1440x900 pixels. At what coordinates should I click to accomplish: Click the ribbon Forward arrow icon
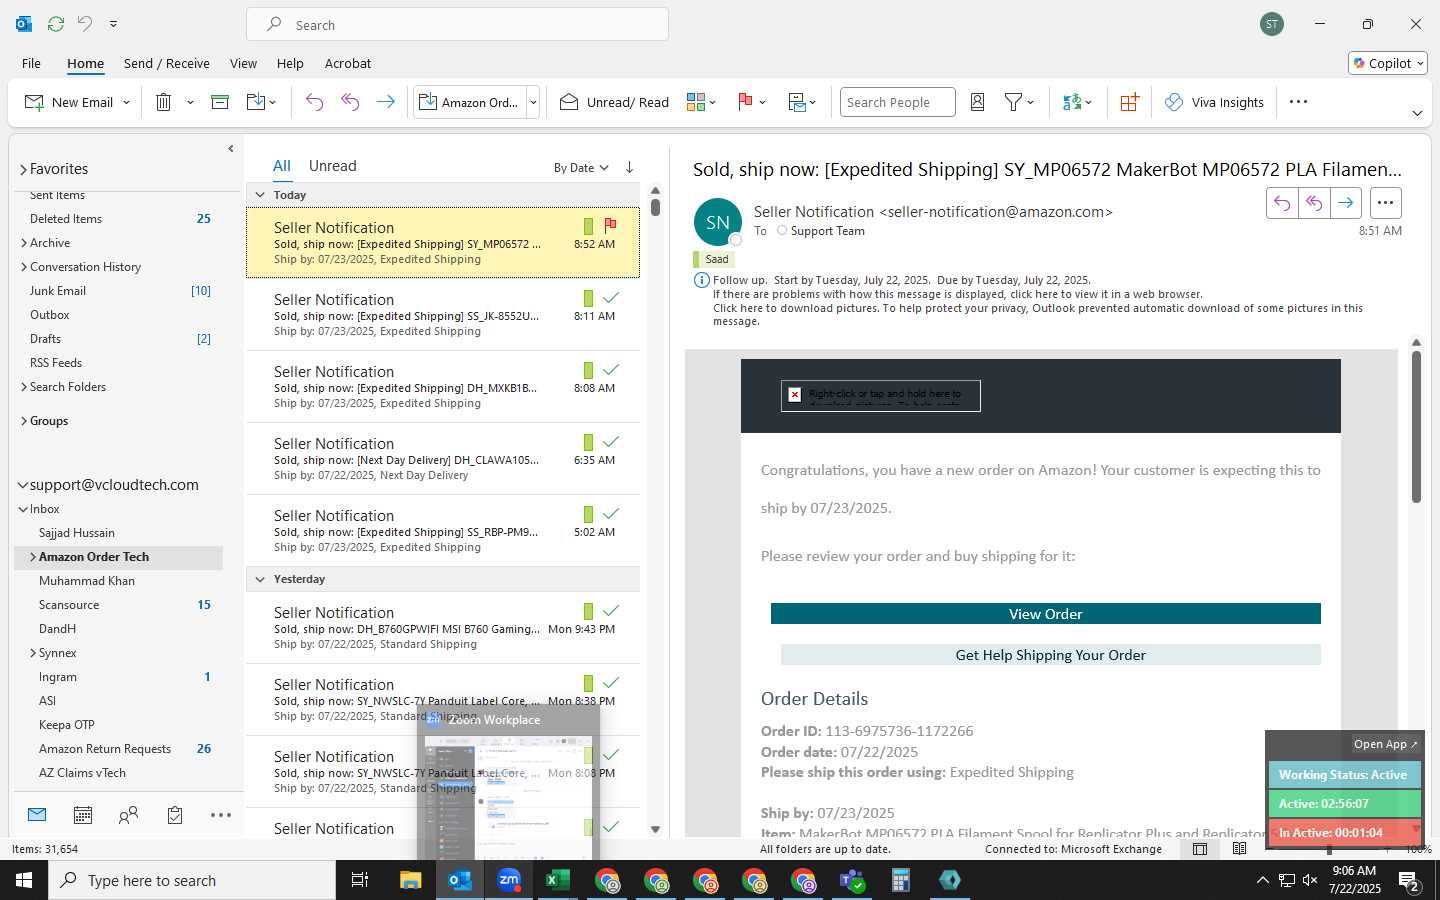click(x=385, y=102)
